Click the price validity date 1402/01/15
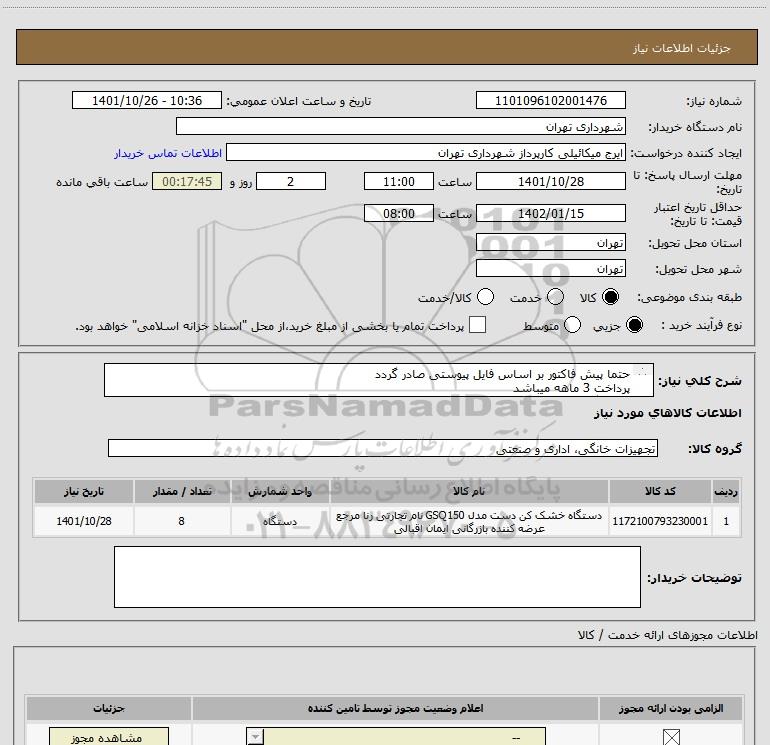Viewport: 770px width, 745px height. click(x=550, y=213)
